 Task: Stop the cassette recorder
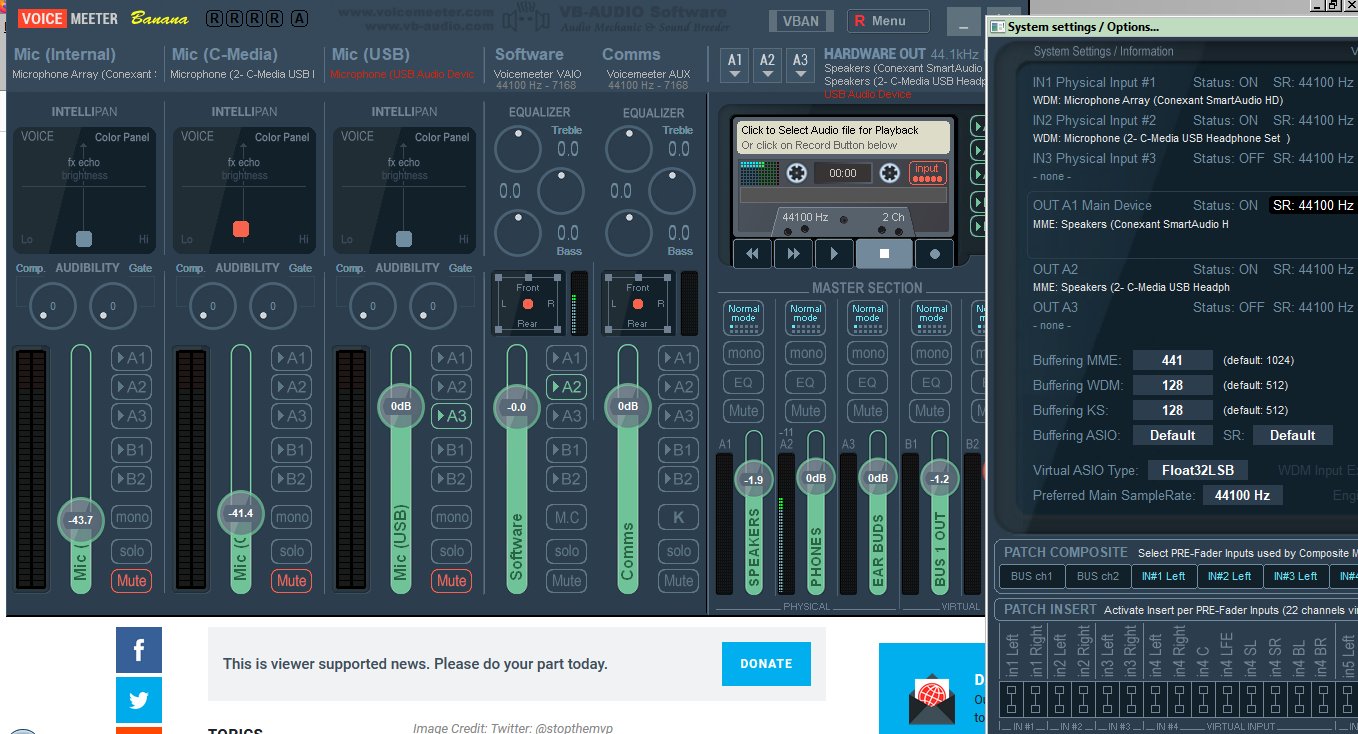pos(884,254)
